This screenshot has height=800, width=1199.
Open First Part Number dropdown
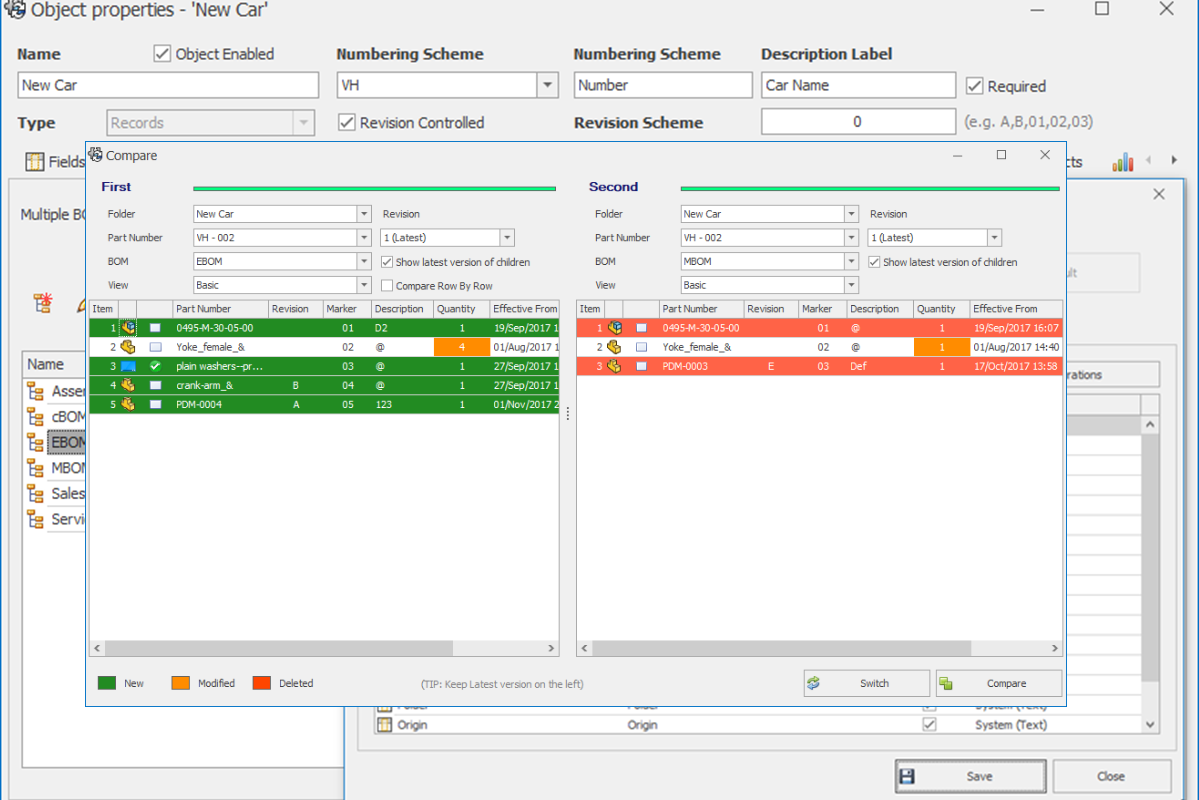tap(364, 238)
